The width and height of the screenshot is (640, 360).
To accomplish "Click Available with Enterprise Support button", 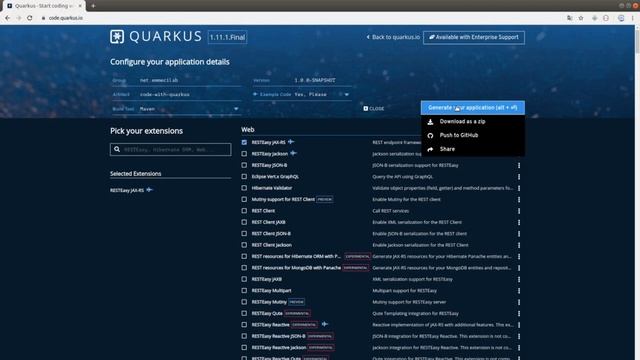I will coord(474,37).
